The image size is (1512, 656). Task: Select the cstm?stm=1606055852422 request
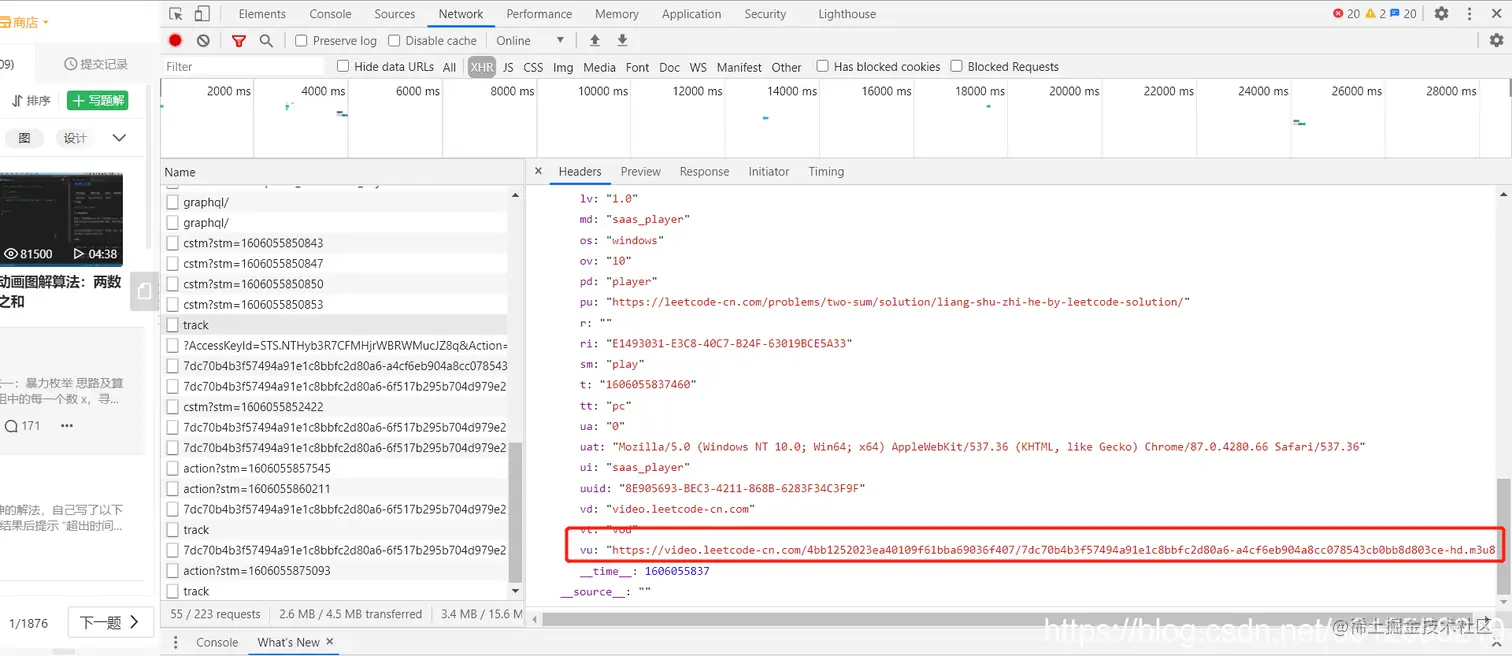coord(335,407)
